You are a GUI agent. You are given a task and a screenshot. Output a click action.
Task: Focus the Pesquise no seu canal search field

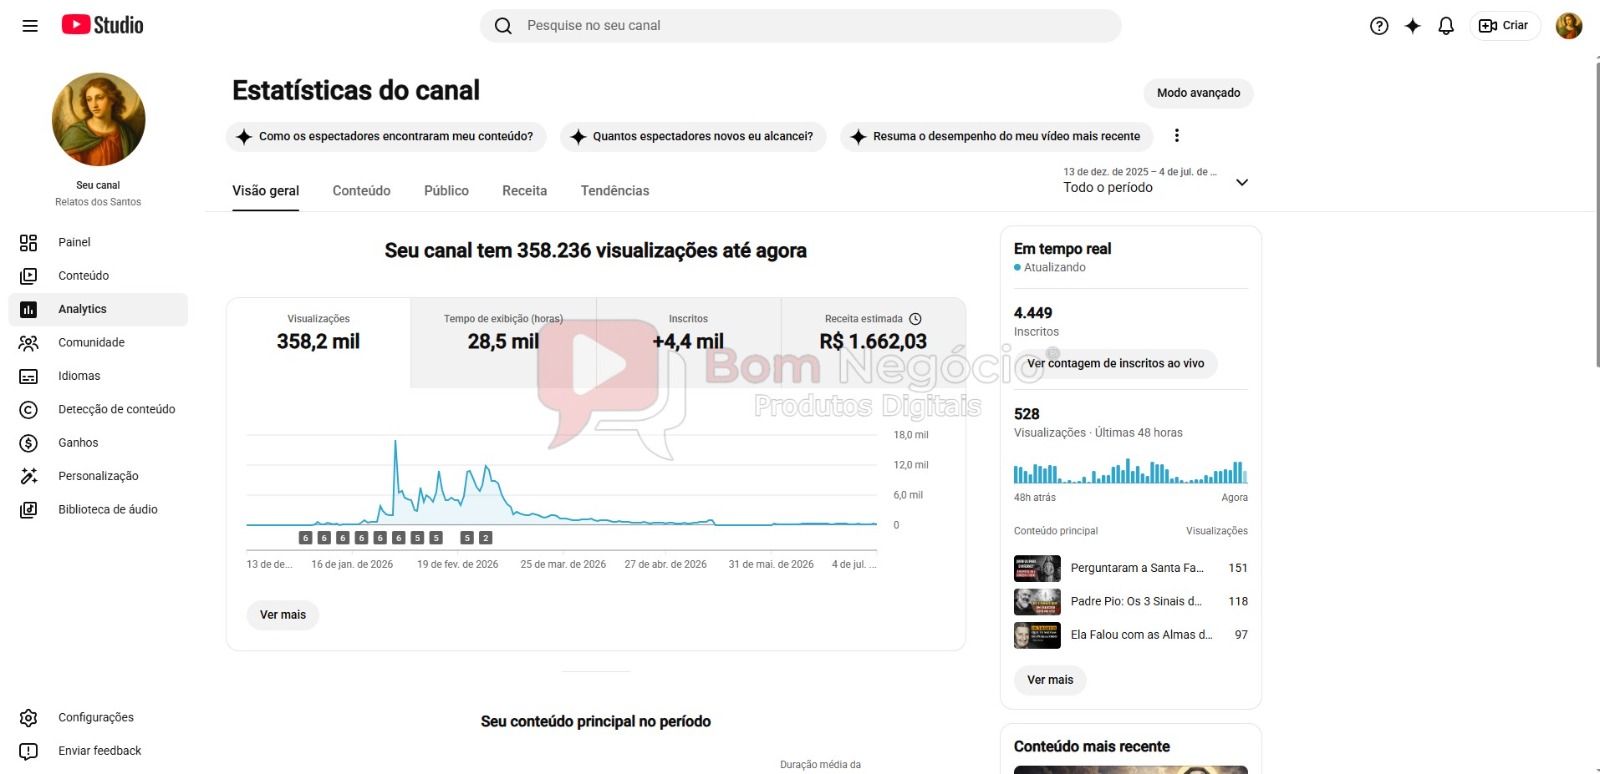coord(800,26)
